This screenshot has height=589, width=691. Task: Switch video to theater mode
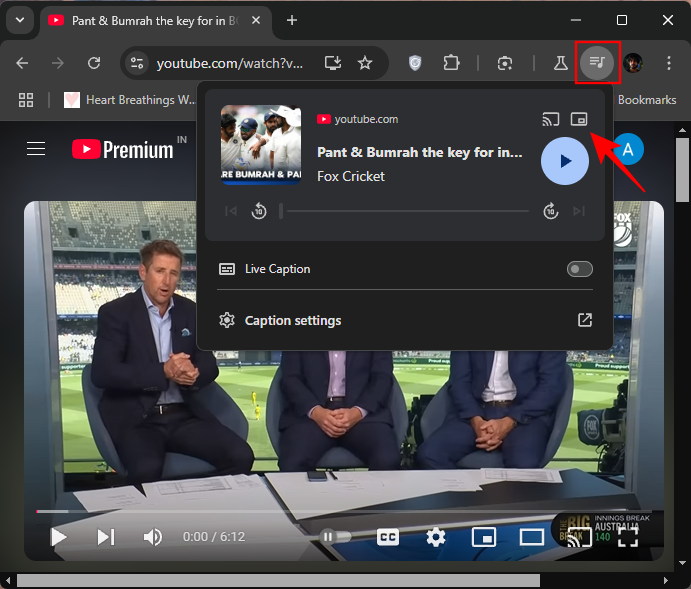pos(532,537)
